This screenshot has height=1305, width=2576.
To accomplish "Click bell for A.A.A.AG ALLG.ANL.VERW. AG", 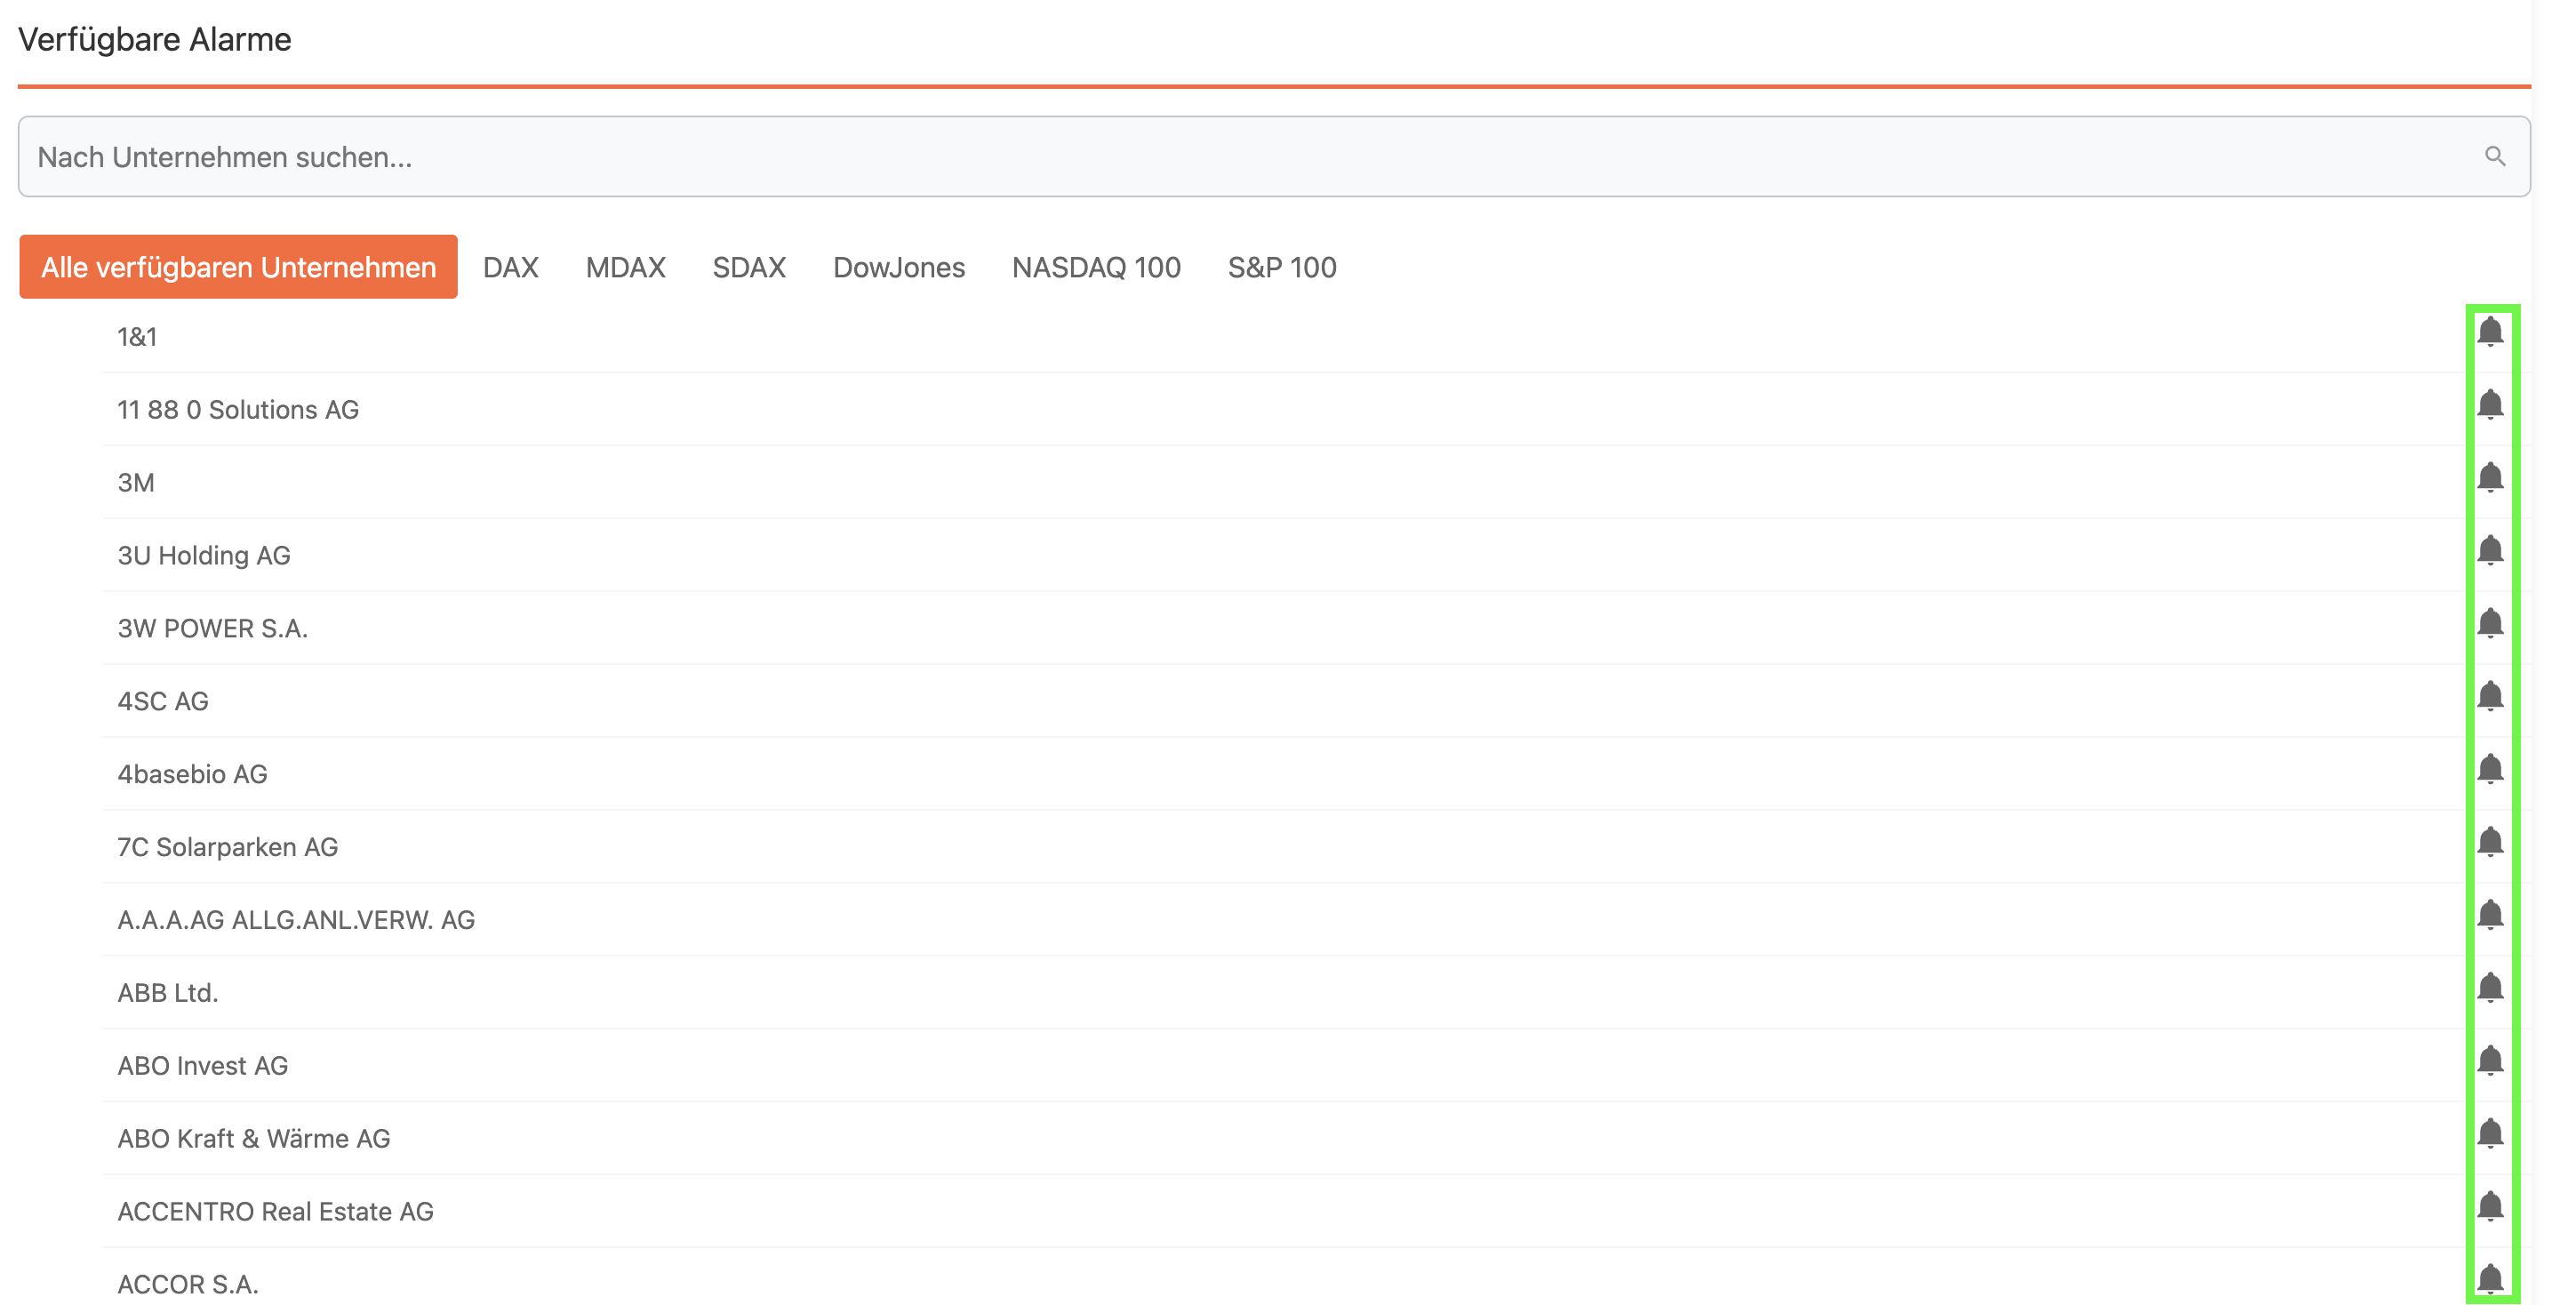I will coord(2490,916).
